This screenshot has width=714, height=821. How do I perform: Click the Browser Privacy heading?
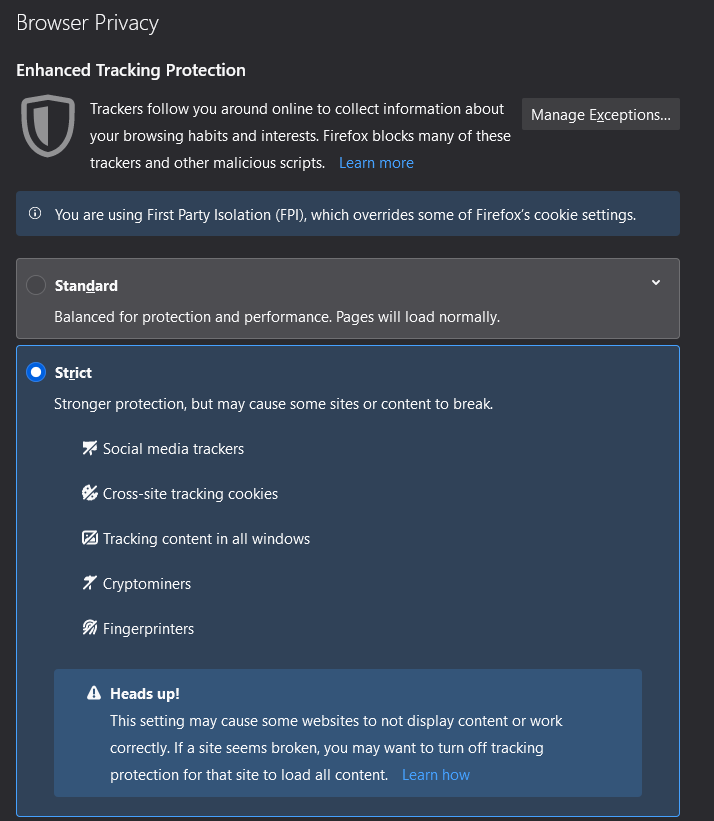tap(87, 23)
